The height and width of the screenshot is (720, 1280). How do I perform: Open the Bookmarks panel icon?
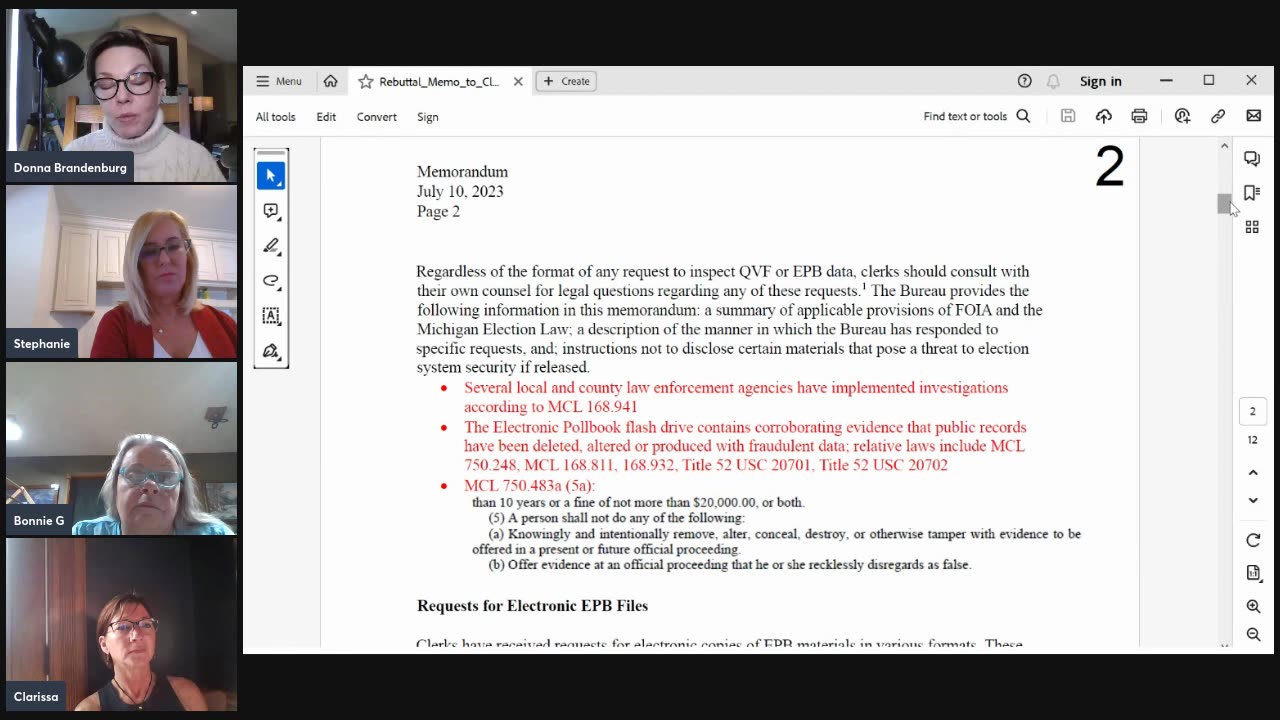(x=1252, y=193)
